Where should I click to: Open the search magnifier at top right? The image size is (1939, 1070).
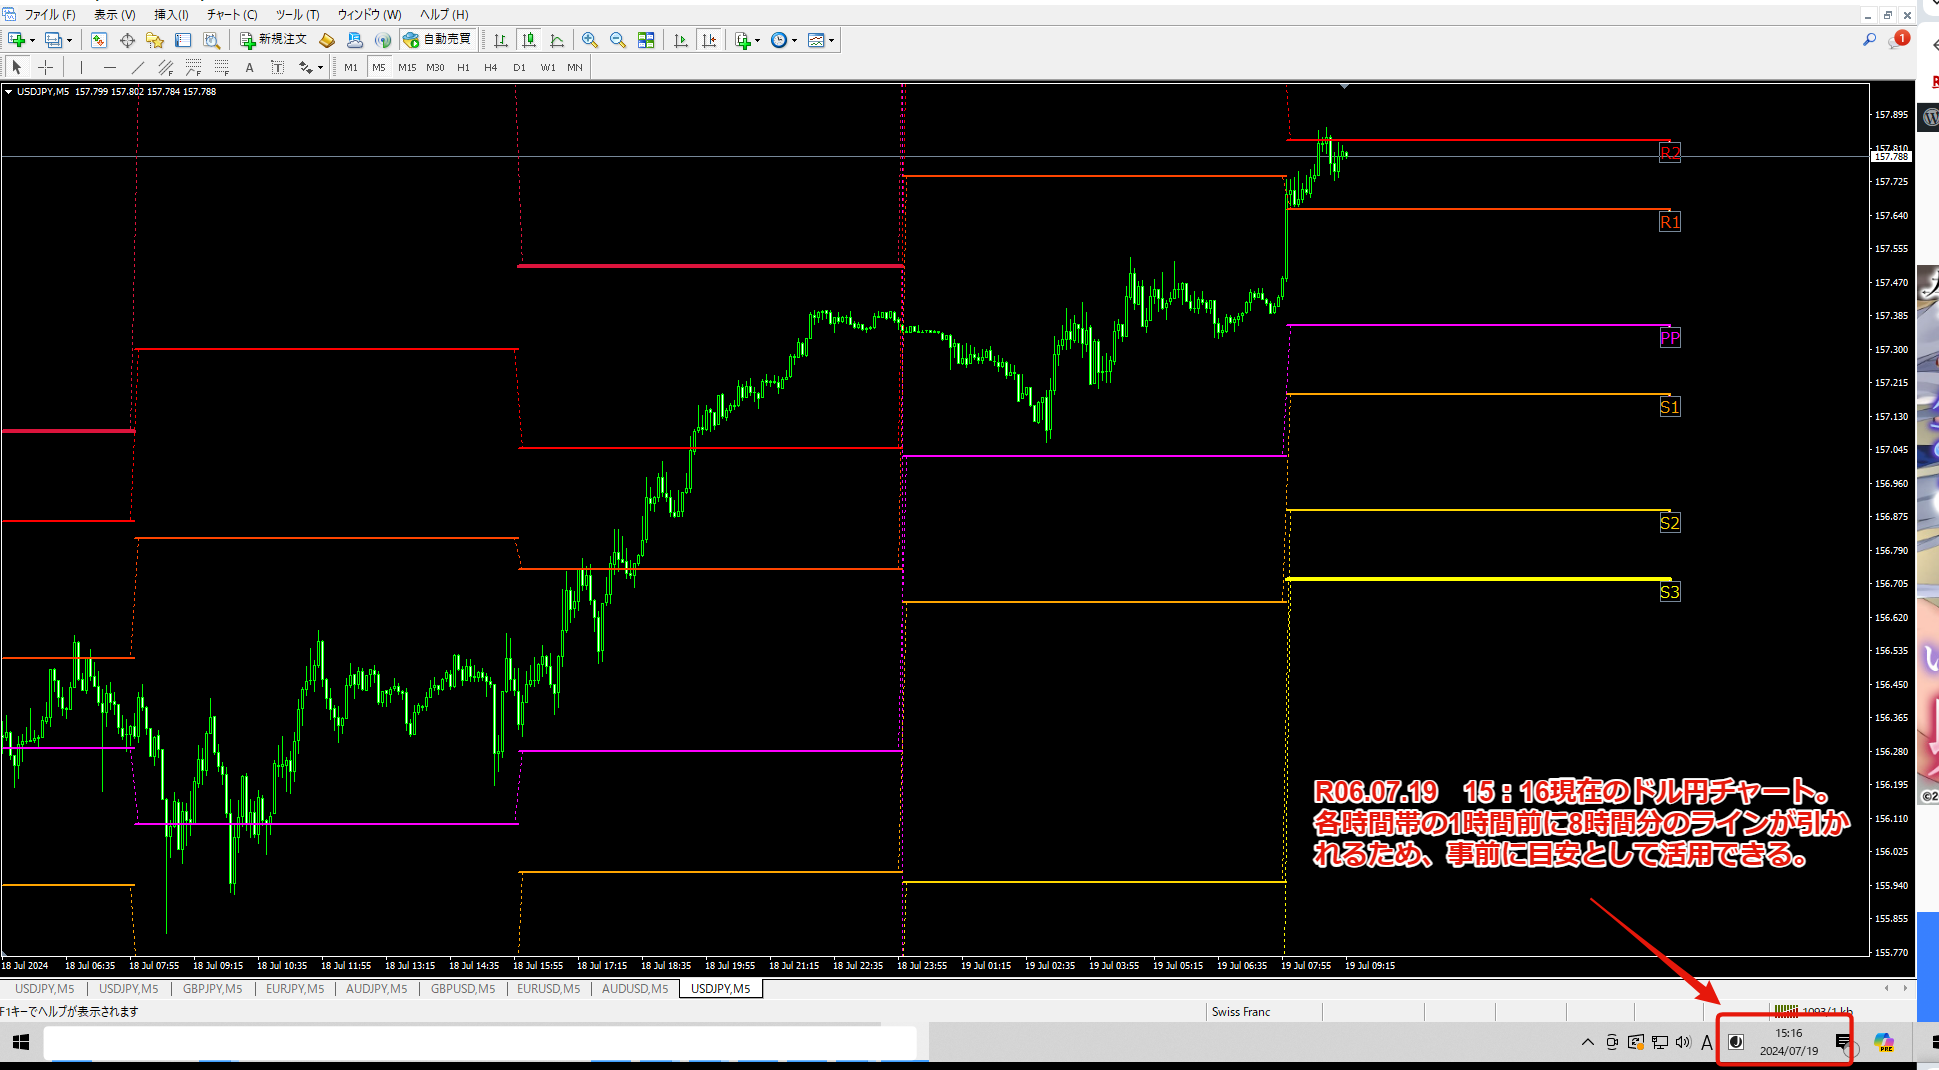(1869, 40)
